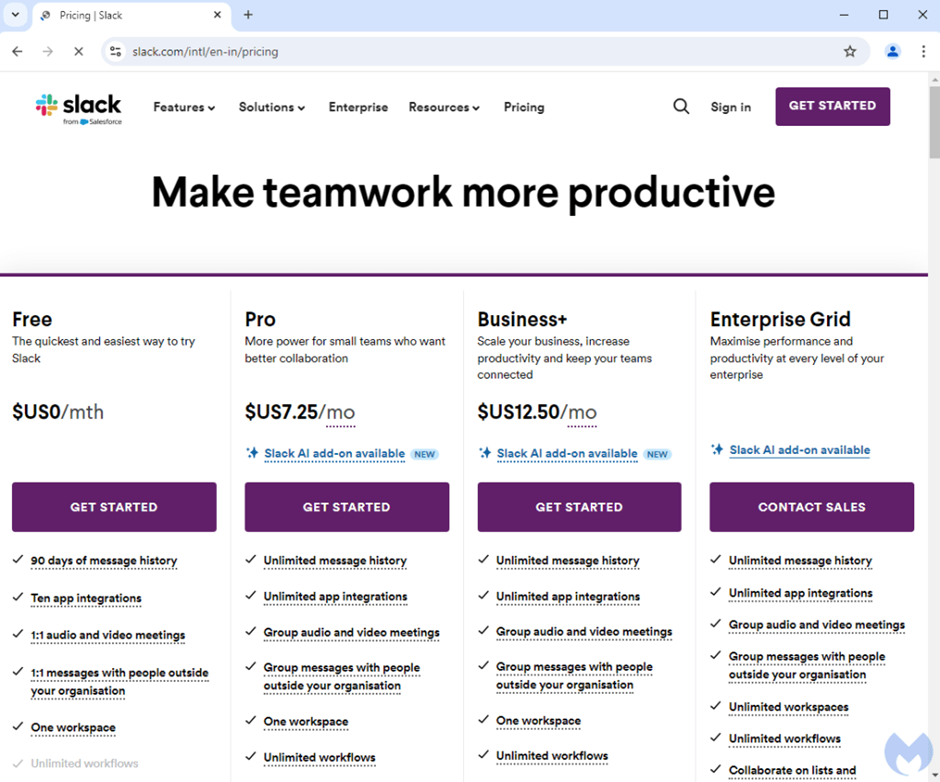The image size is (940, 782).
Task: Close the Pricing | Slack tab
Action: (218, 15)
